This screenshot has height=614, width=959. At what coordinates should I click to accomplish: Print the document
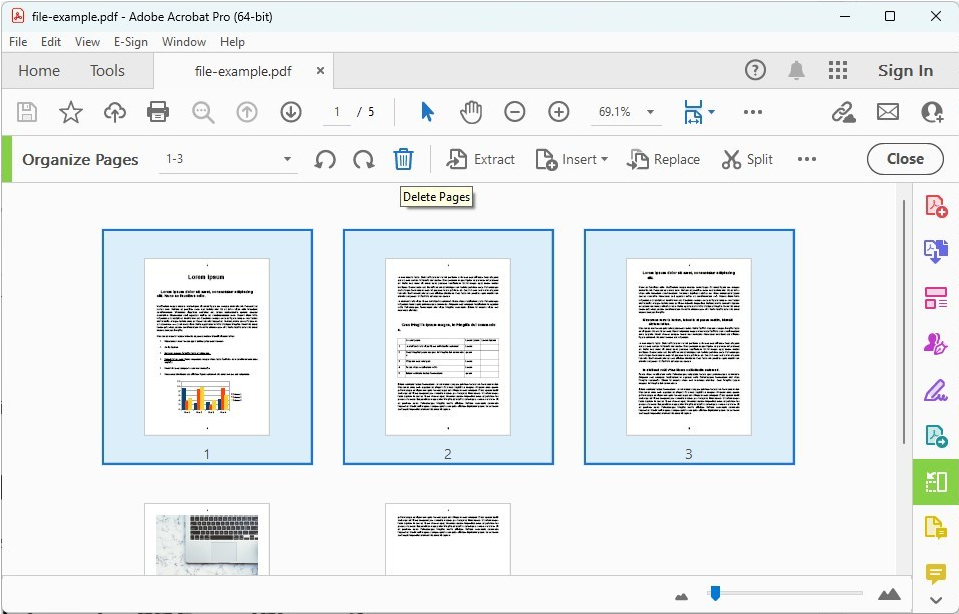click(x=158, y=112)
